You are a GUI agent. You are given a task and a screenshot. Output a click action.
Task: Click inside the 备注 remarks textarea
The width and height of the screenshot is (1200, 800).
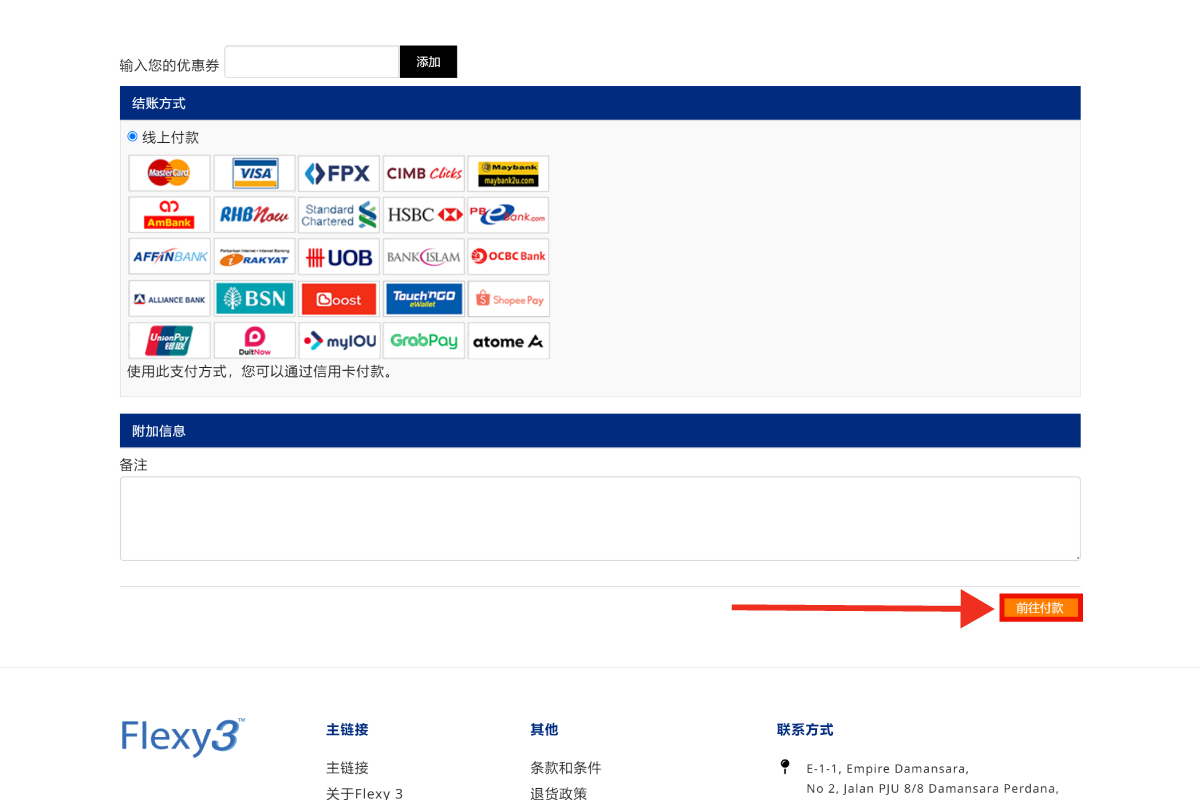600,518
